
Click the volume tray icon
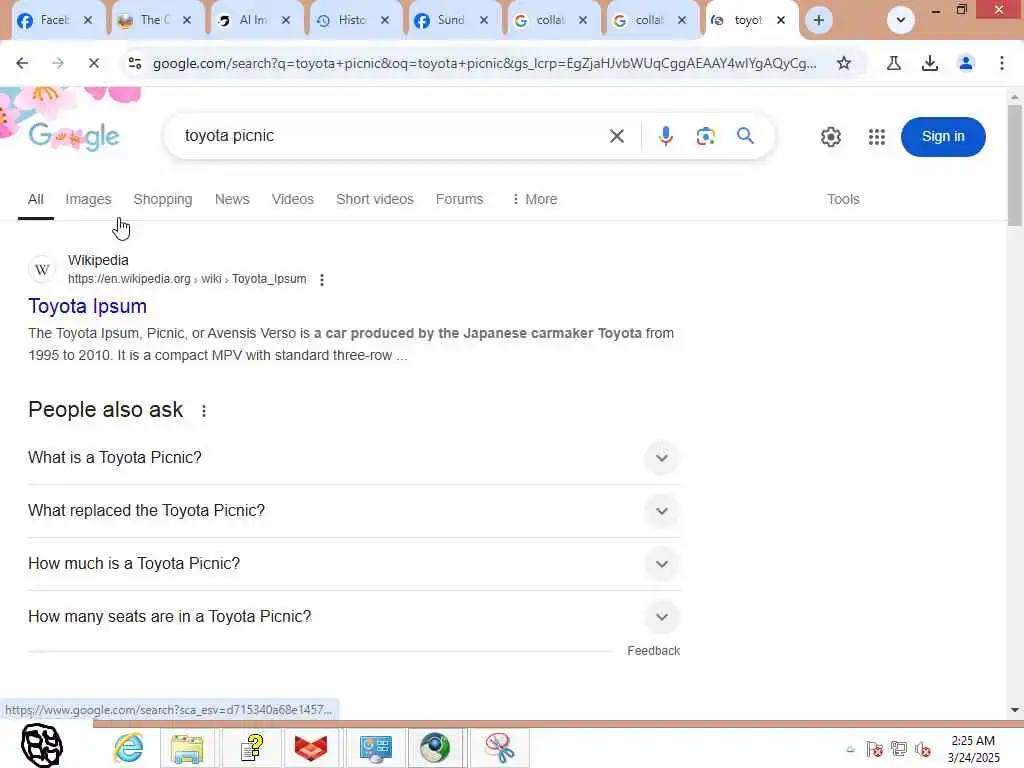923,749
